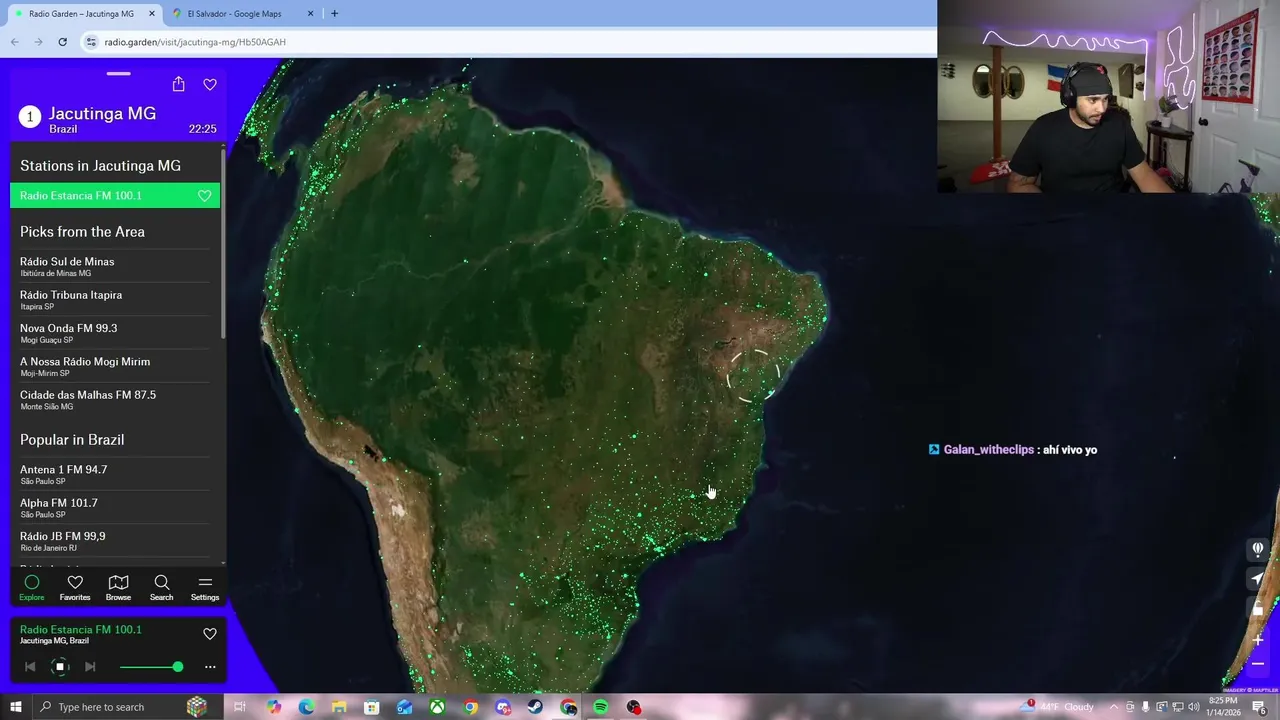Open the speaker volume tray icon
The width and height of the screenshot is (1280, 720).
1193,707
